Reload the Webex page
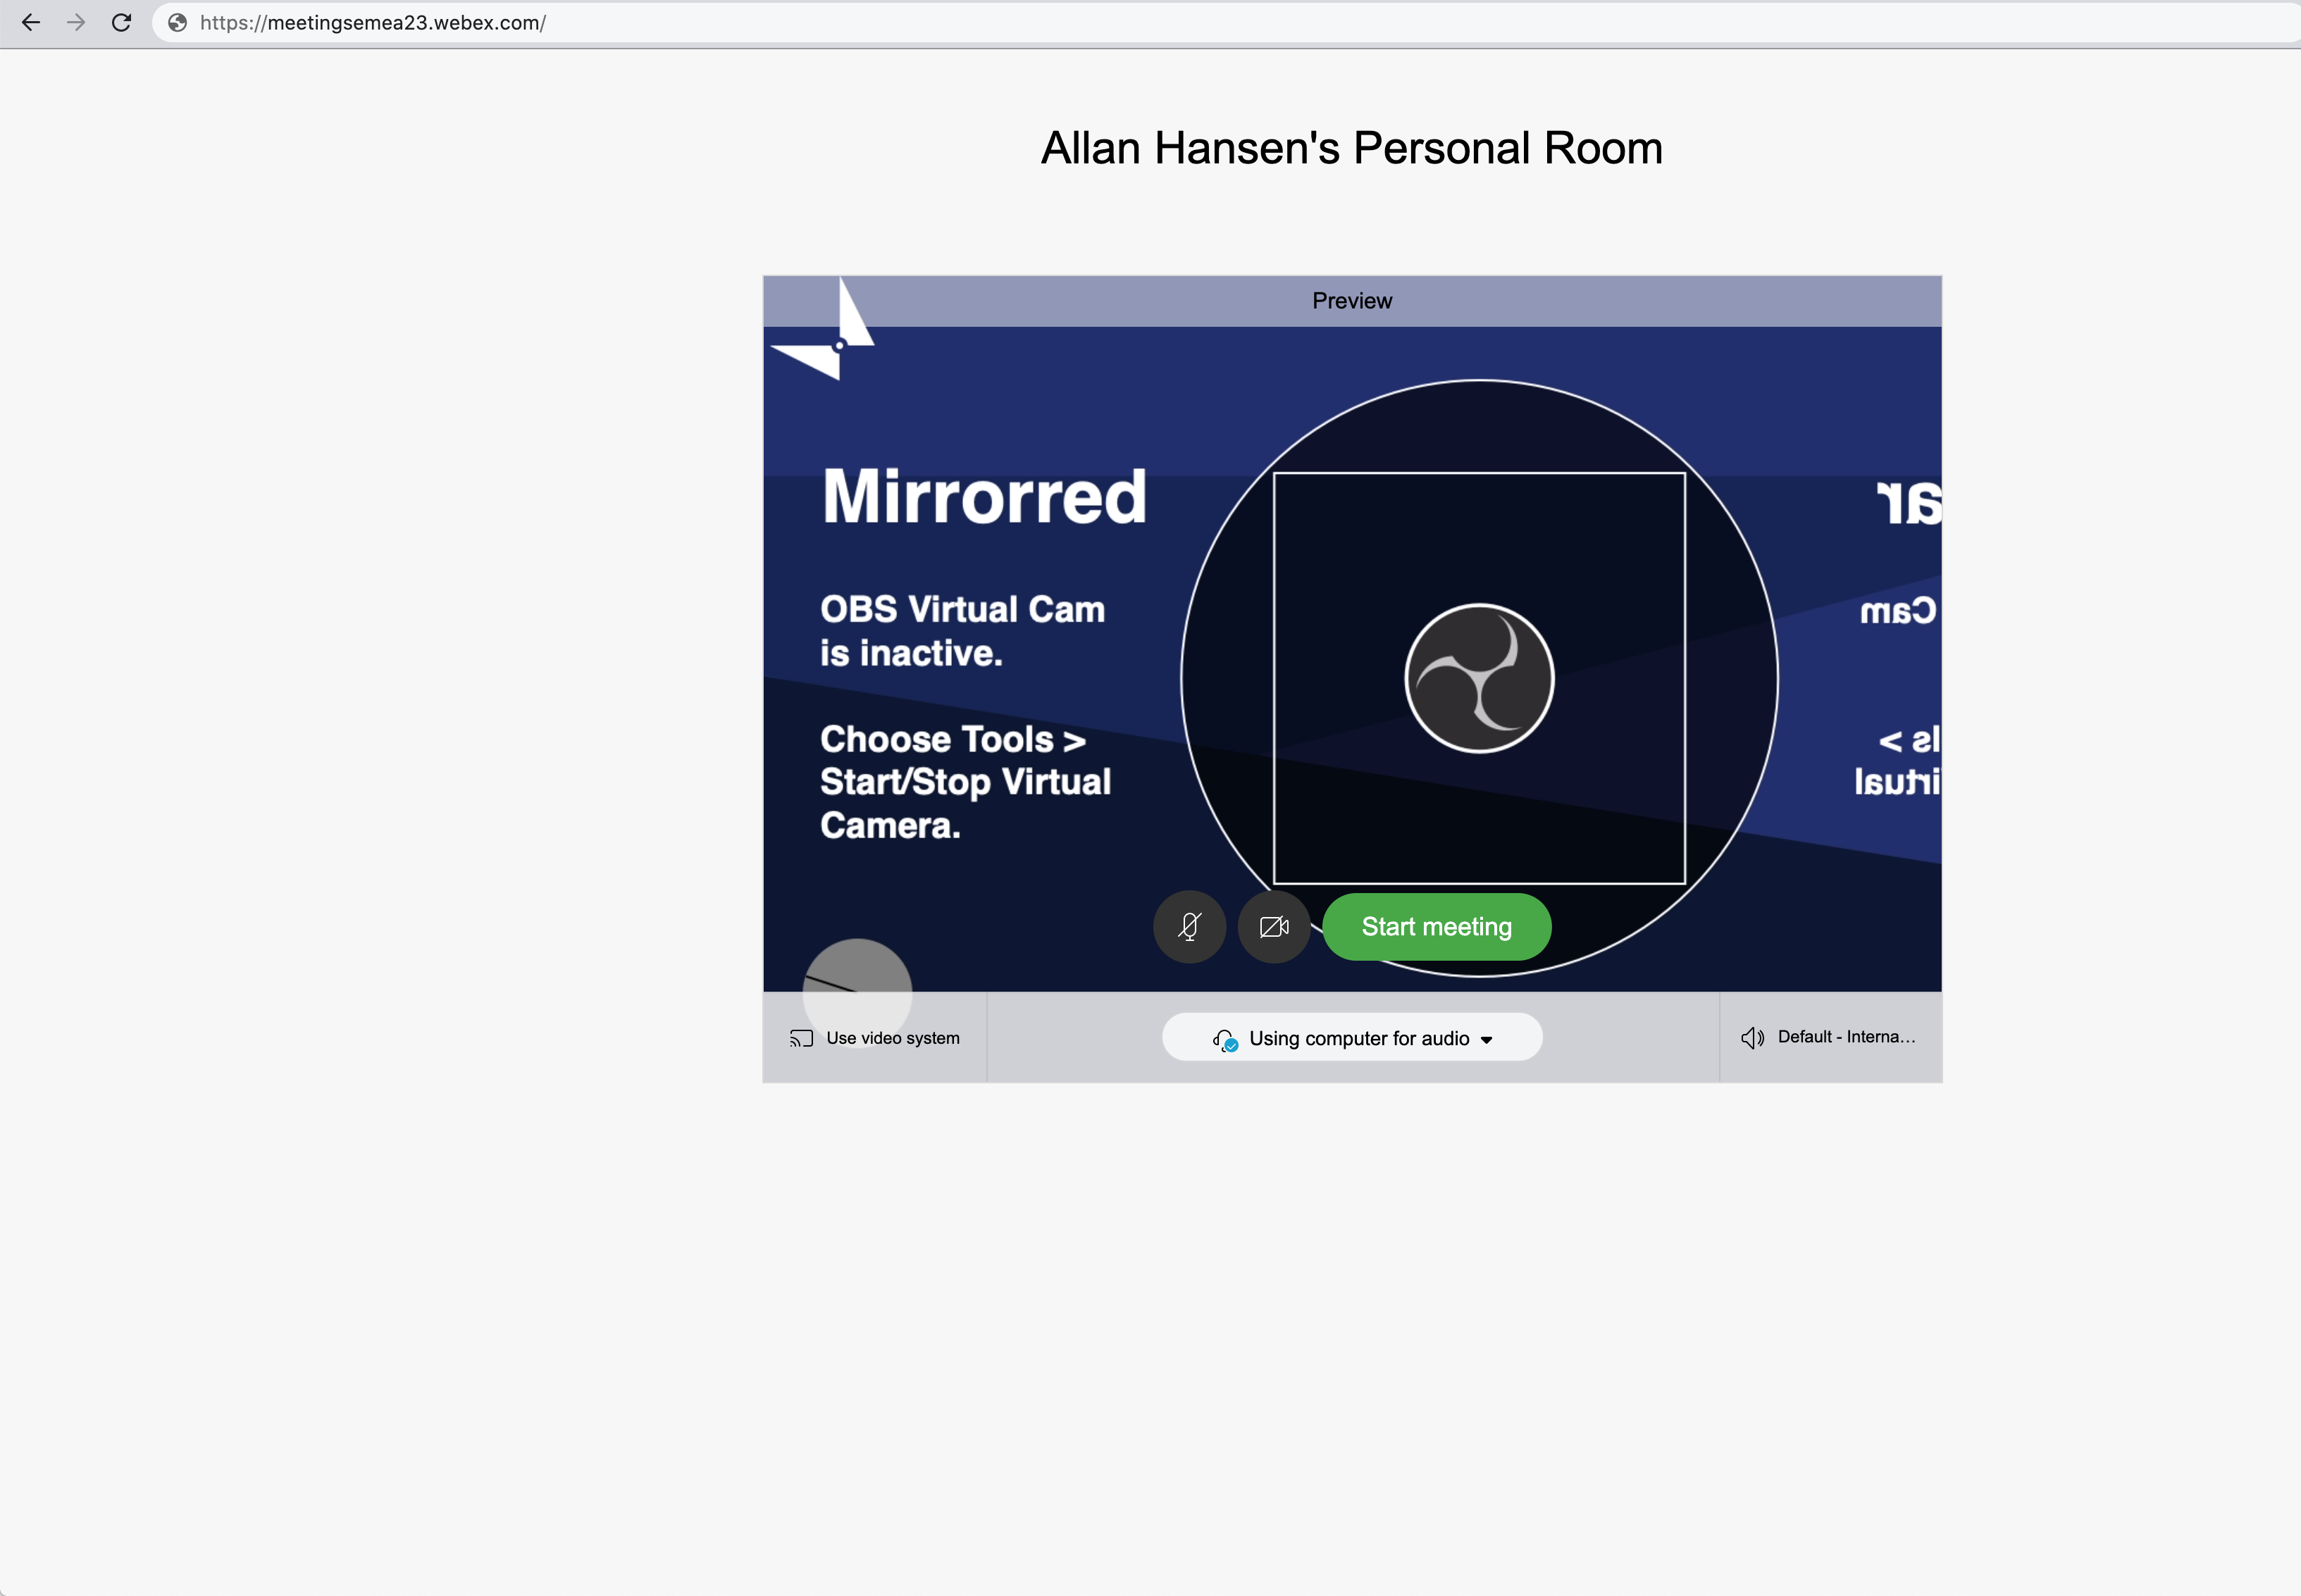 tap(121, 22)
